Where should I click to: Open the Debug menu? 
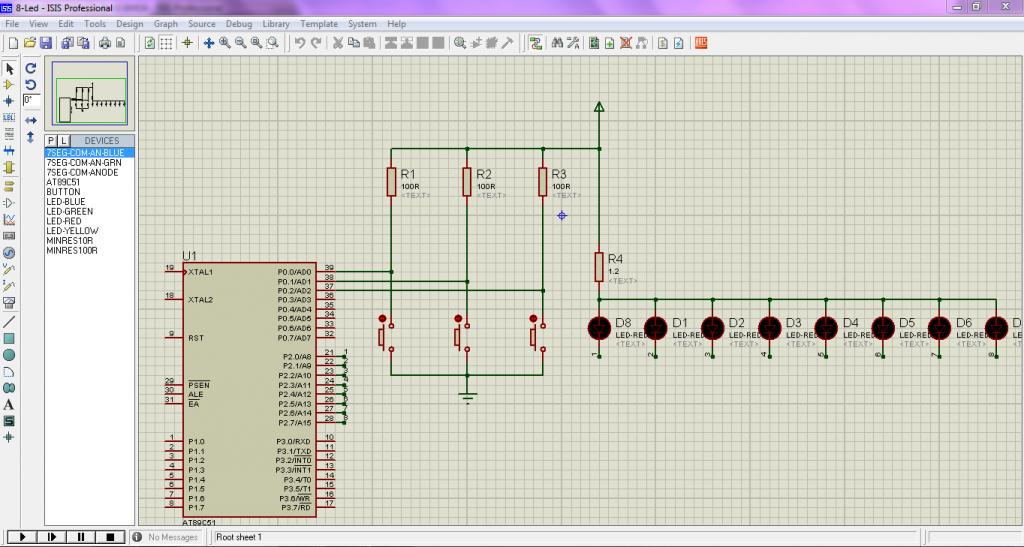(238, 23)
